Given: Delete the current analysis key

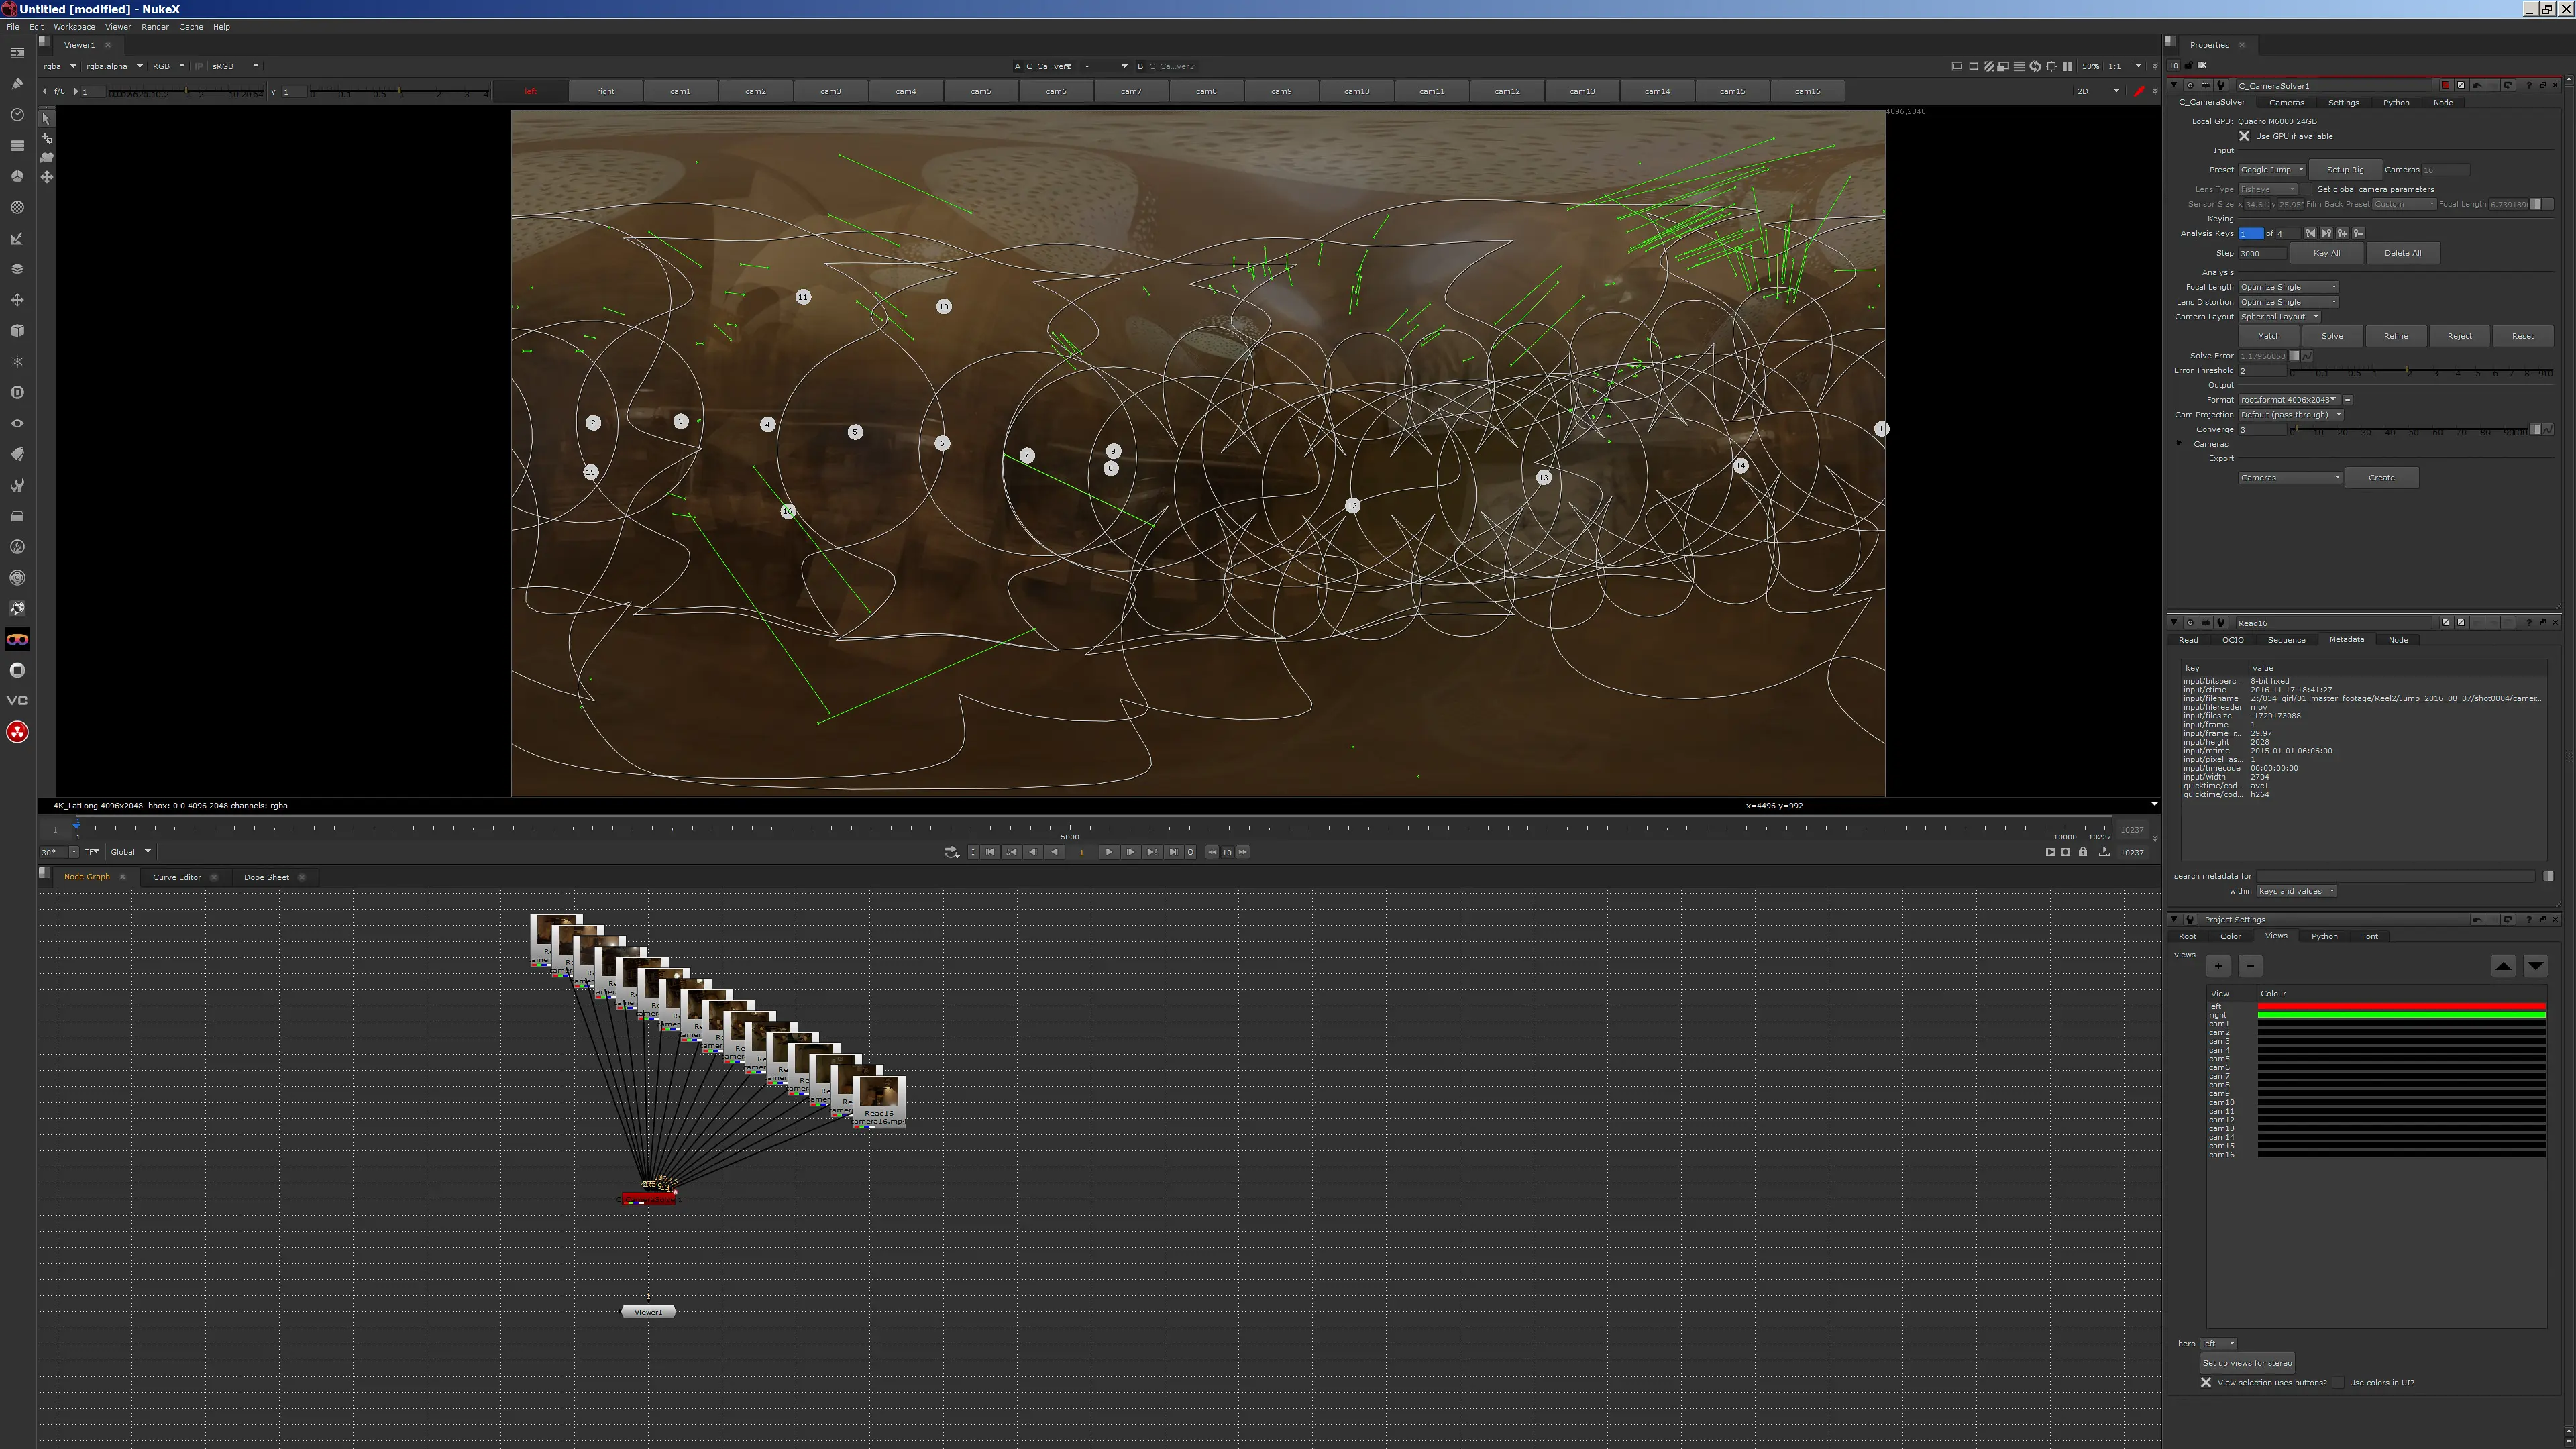Looking at the screenshot, I should click(2358, 233).
